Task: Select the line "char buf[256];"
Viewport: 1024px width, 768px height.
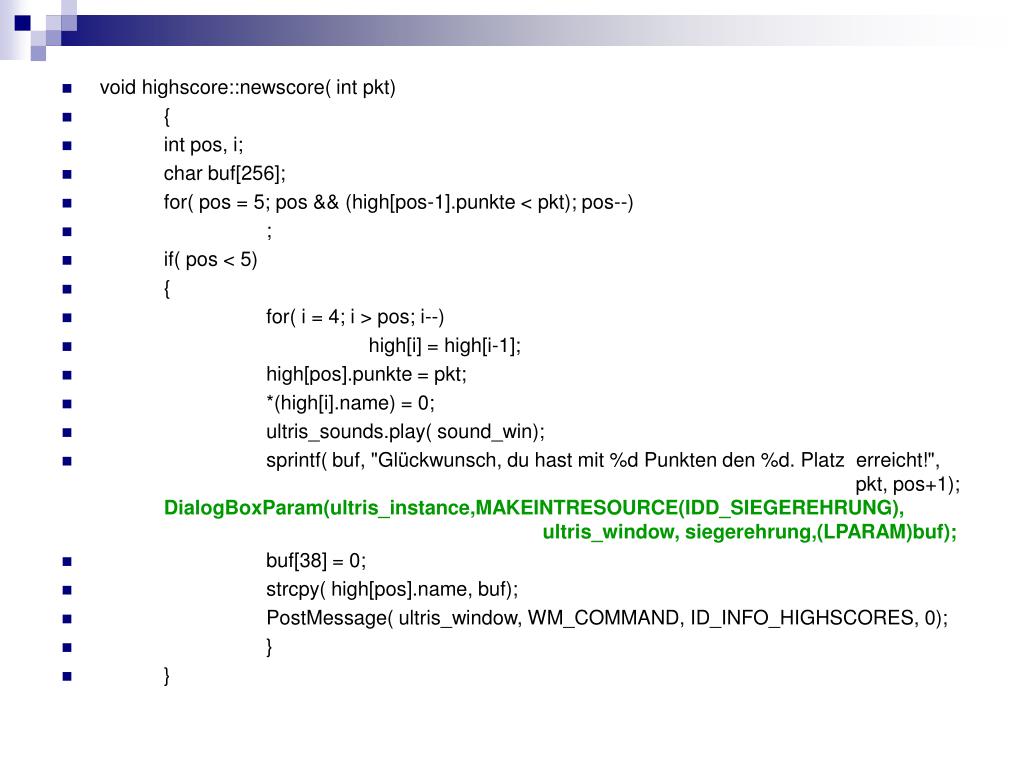Action: tap(225, 174)
